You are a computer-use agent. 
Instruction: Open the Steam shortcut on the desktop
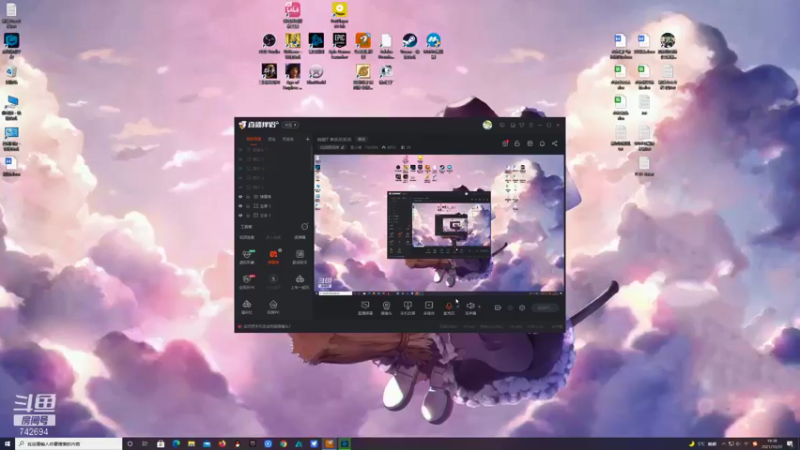[409, 46]
